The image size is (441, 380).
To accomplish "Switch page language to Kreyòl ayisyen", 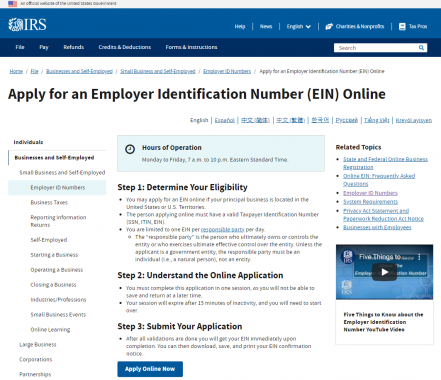I will pyautogui.click(x=414, y=120).
